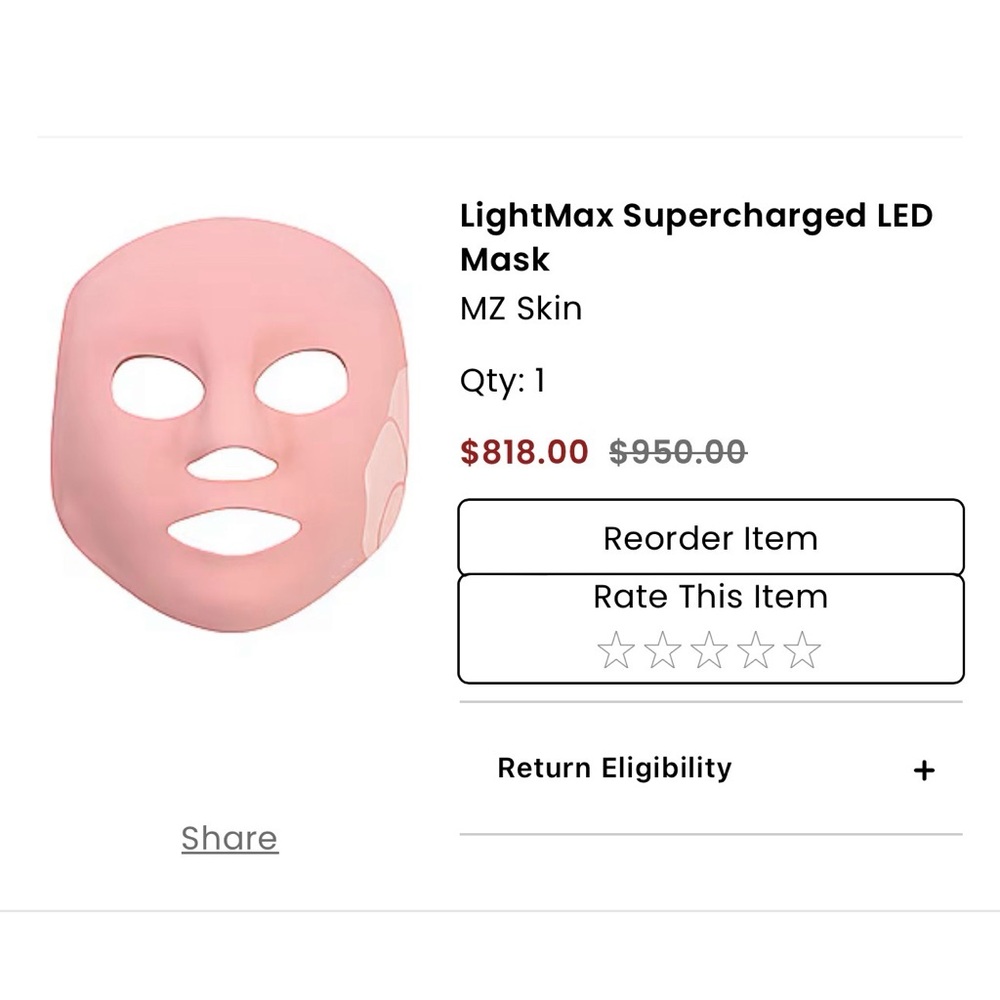Click the red $818.00 sale price
Screen dimensions: 1000x1000
pos(524,452)
